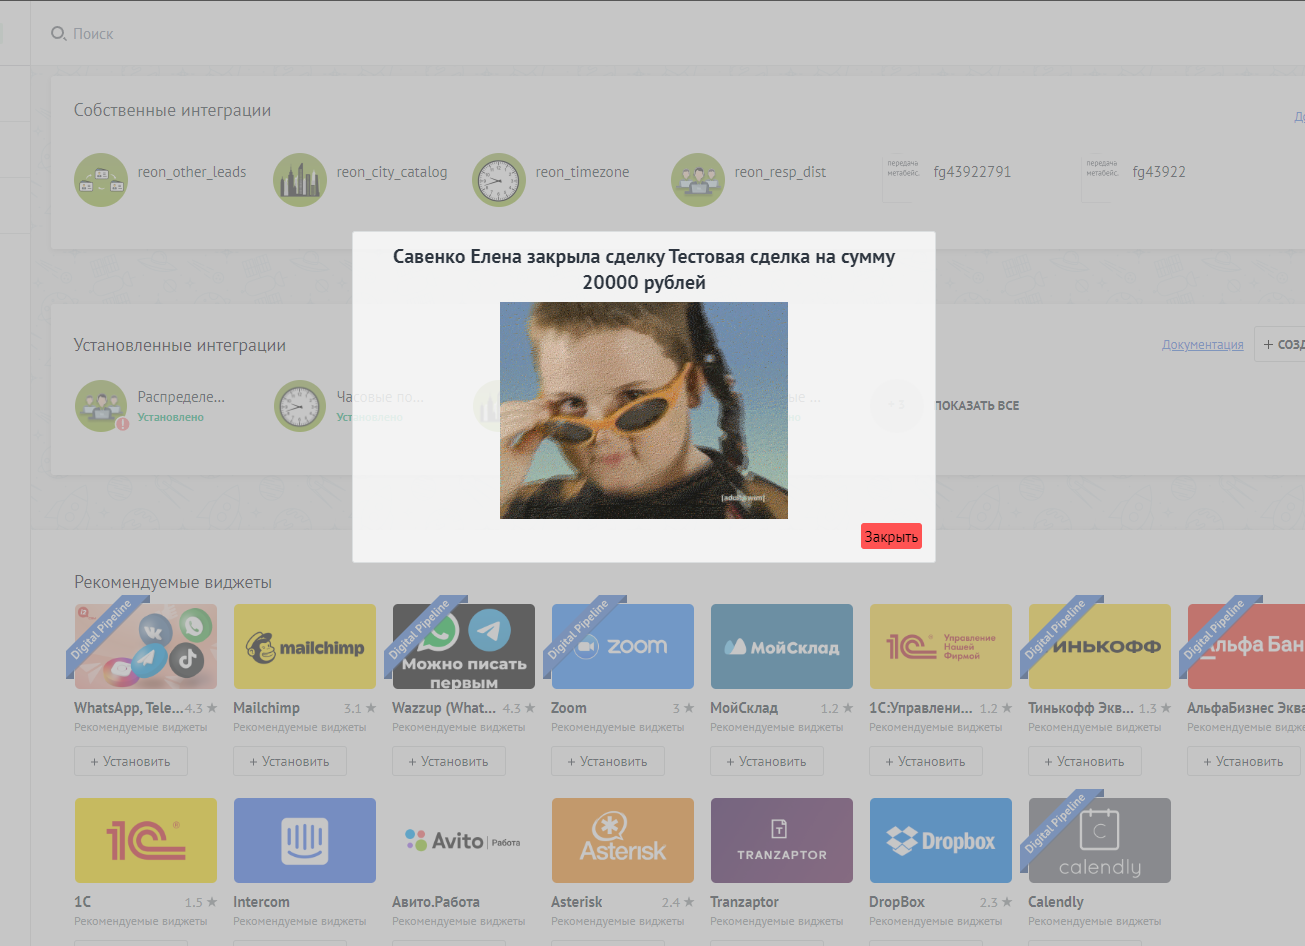Image resolution: width=1305 pixels, height=946 pixels.
Task: Install the Тинькофф Эквайринг widget
Action: [x=1085, y=761]
